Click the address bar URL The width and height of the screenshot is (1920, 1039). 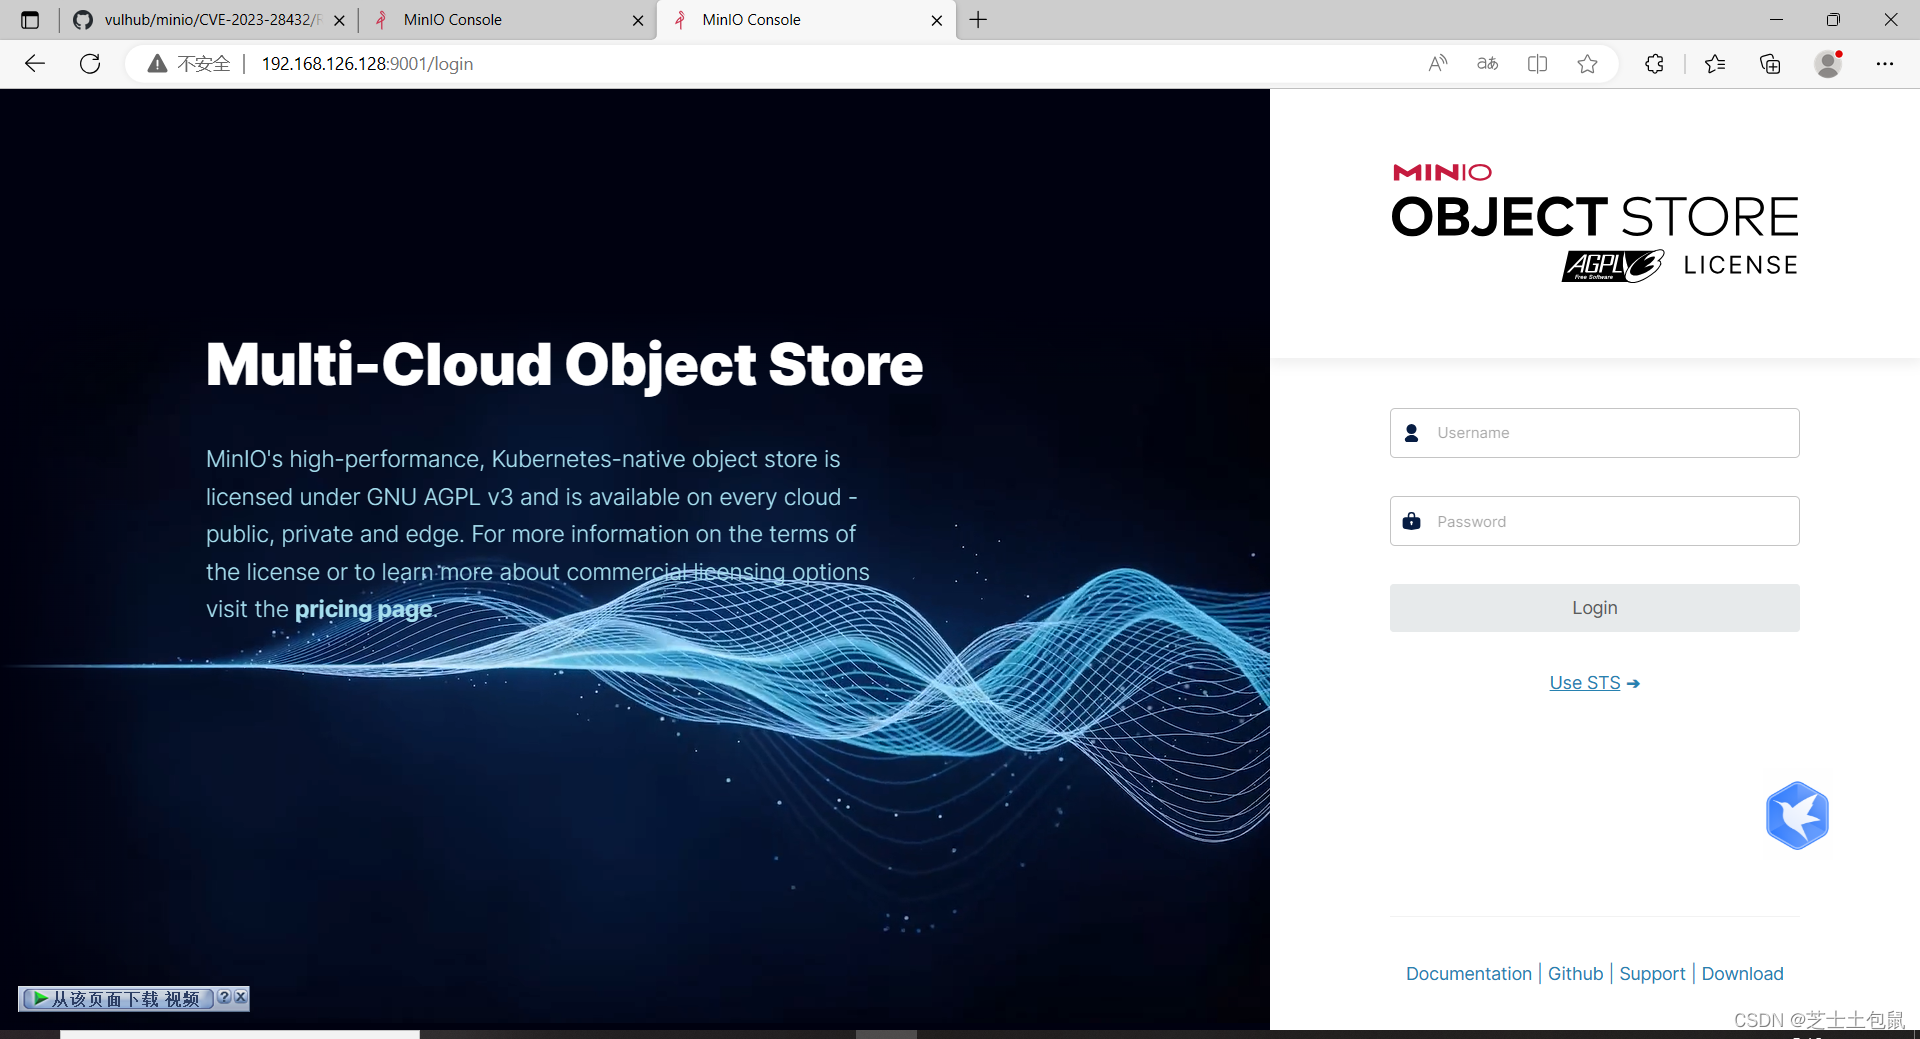(367, 64)
